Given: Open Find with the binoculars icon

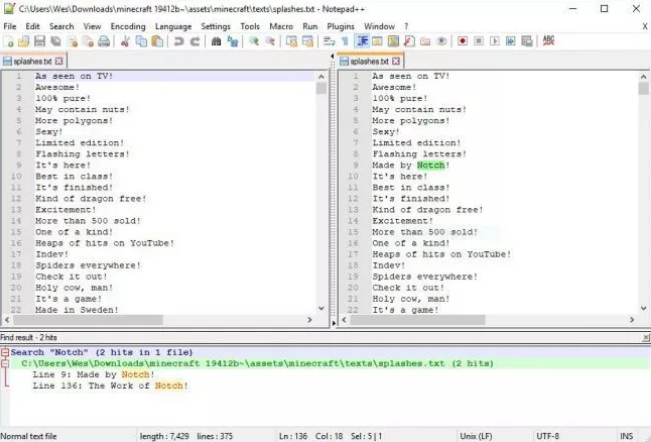Looking at the screenshot, I should (216, 41).
